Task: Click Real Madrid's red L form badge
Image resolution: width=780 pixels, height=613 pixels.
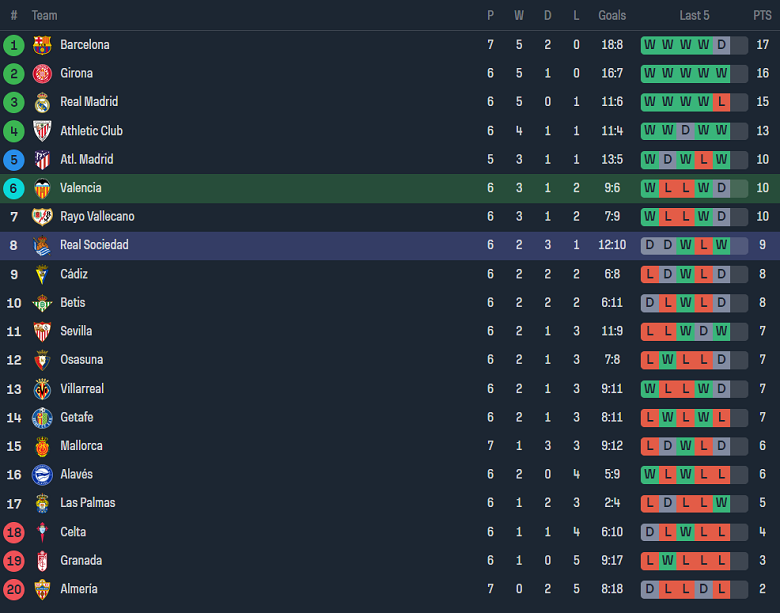Action: [x=721, y=102]
